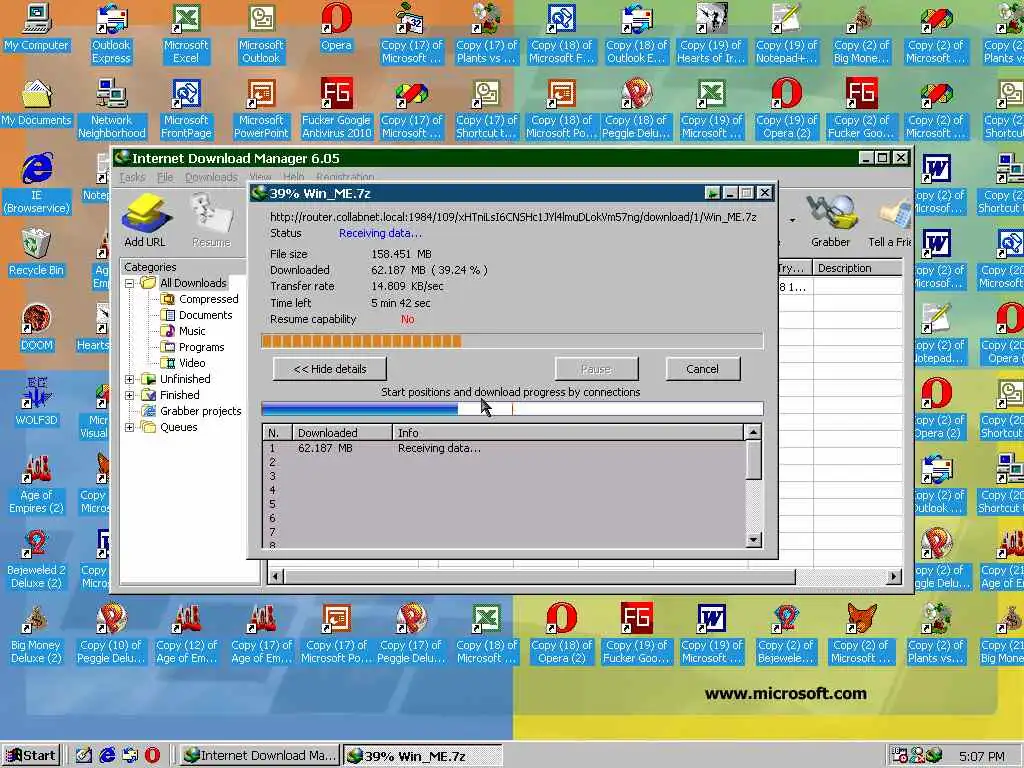Click Internet Explorer quick launch icon
The height and width of the screenshot is (768, 1024).
(x=107, y=756)
